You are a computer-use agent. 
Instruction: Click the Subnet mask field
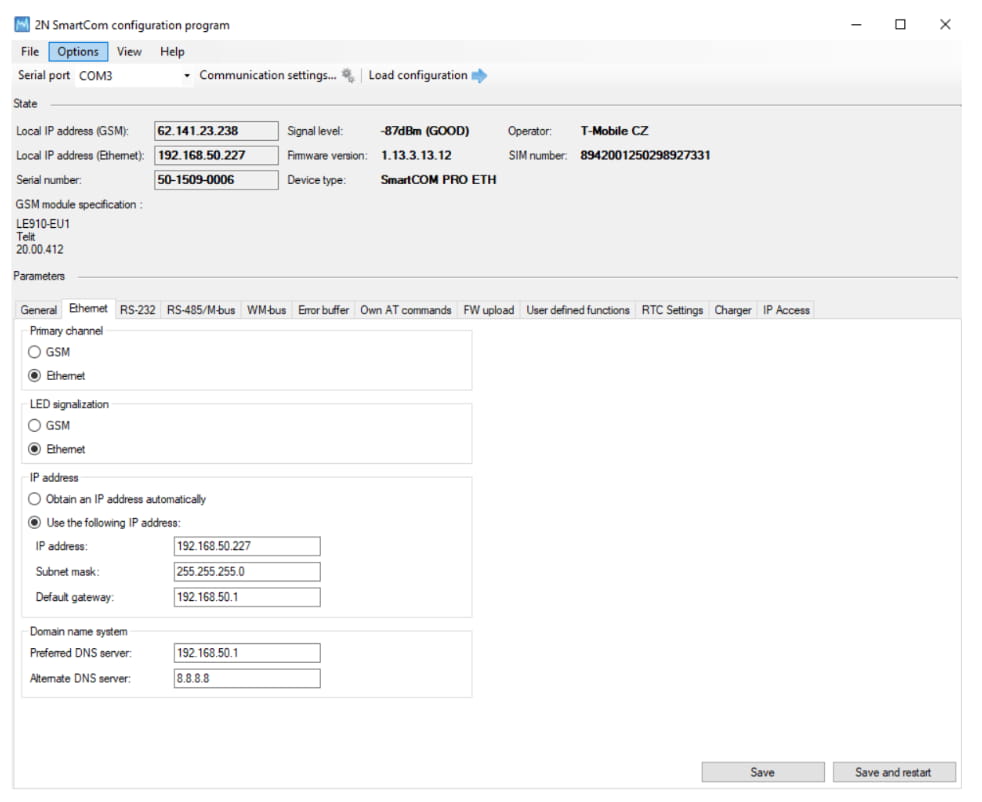click(247, 572)
